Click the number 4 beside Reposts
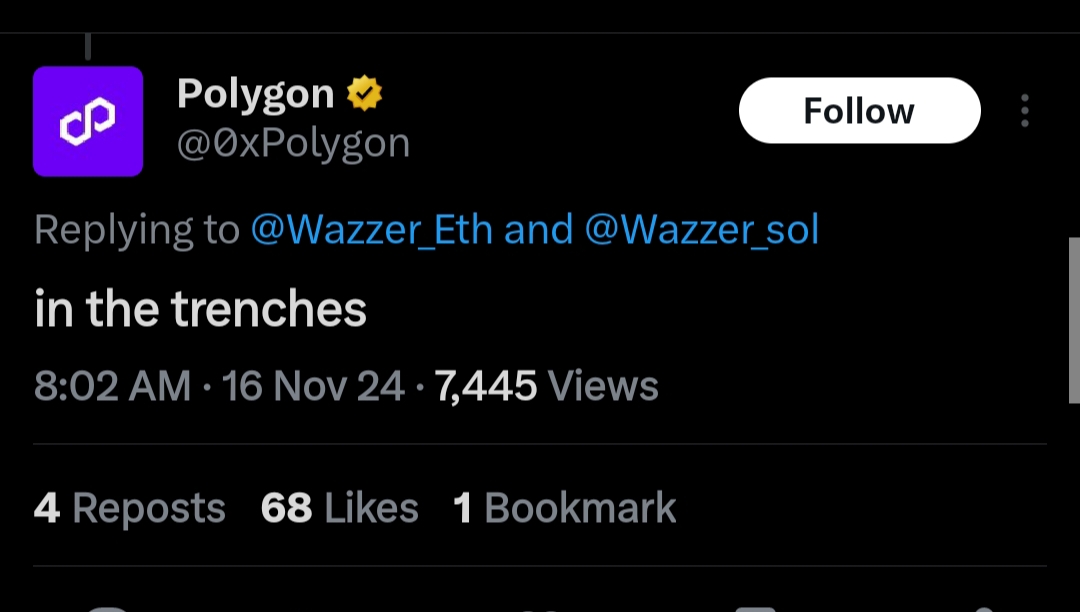 point(46,508)
